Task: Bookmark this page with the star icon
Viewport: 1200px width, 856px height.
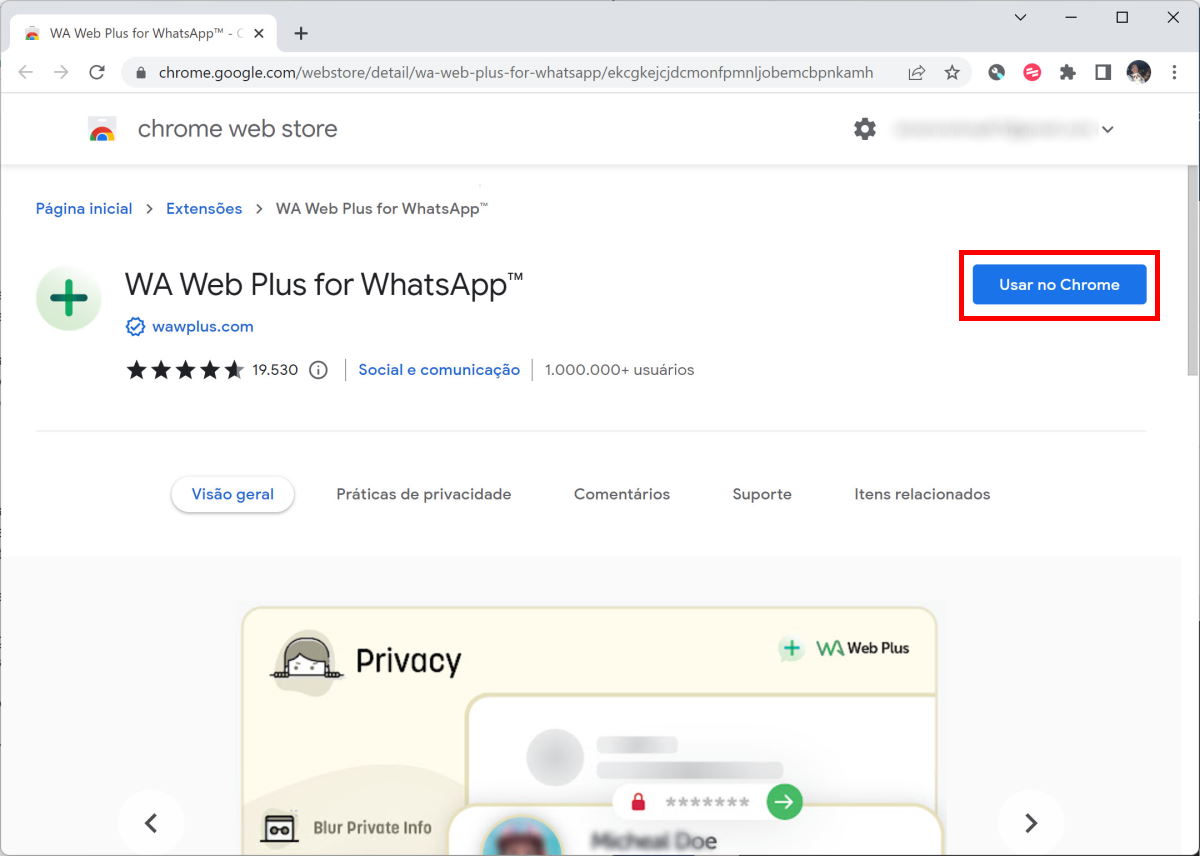Action: click(952, 73)
